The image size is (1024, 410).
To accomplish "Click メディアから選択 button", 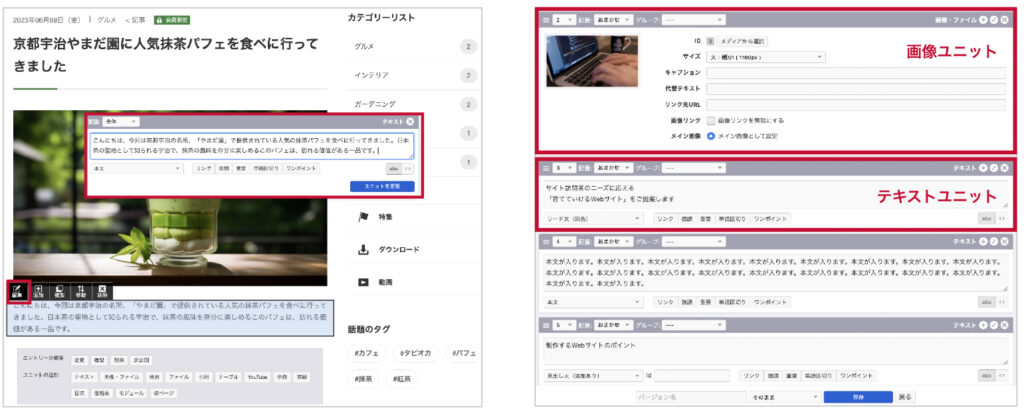I will (743, 41).
